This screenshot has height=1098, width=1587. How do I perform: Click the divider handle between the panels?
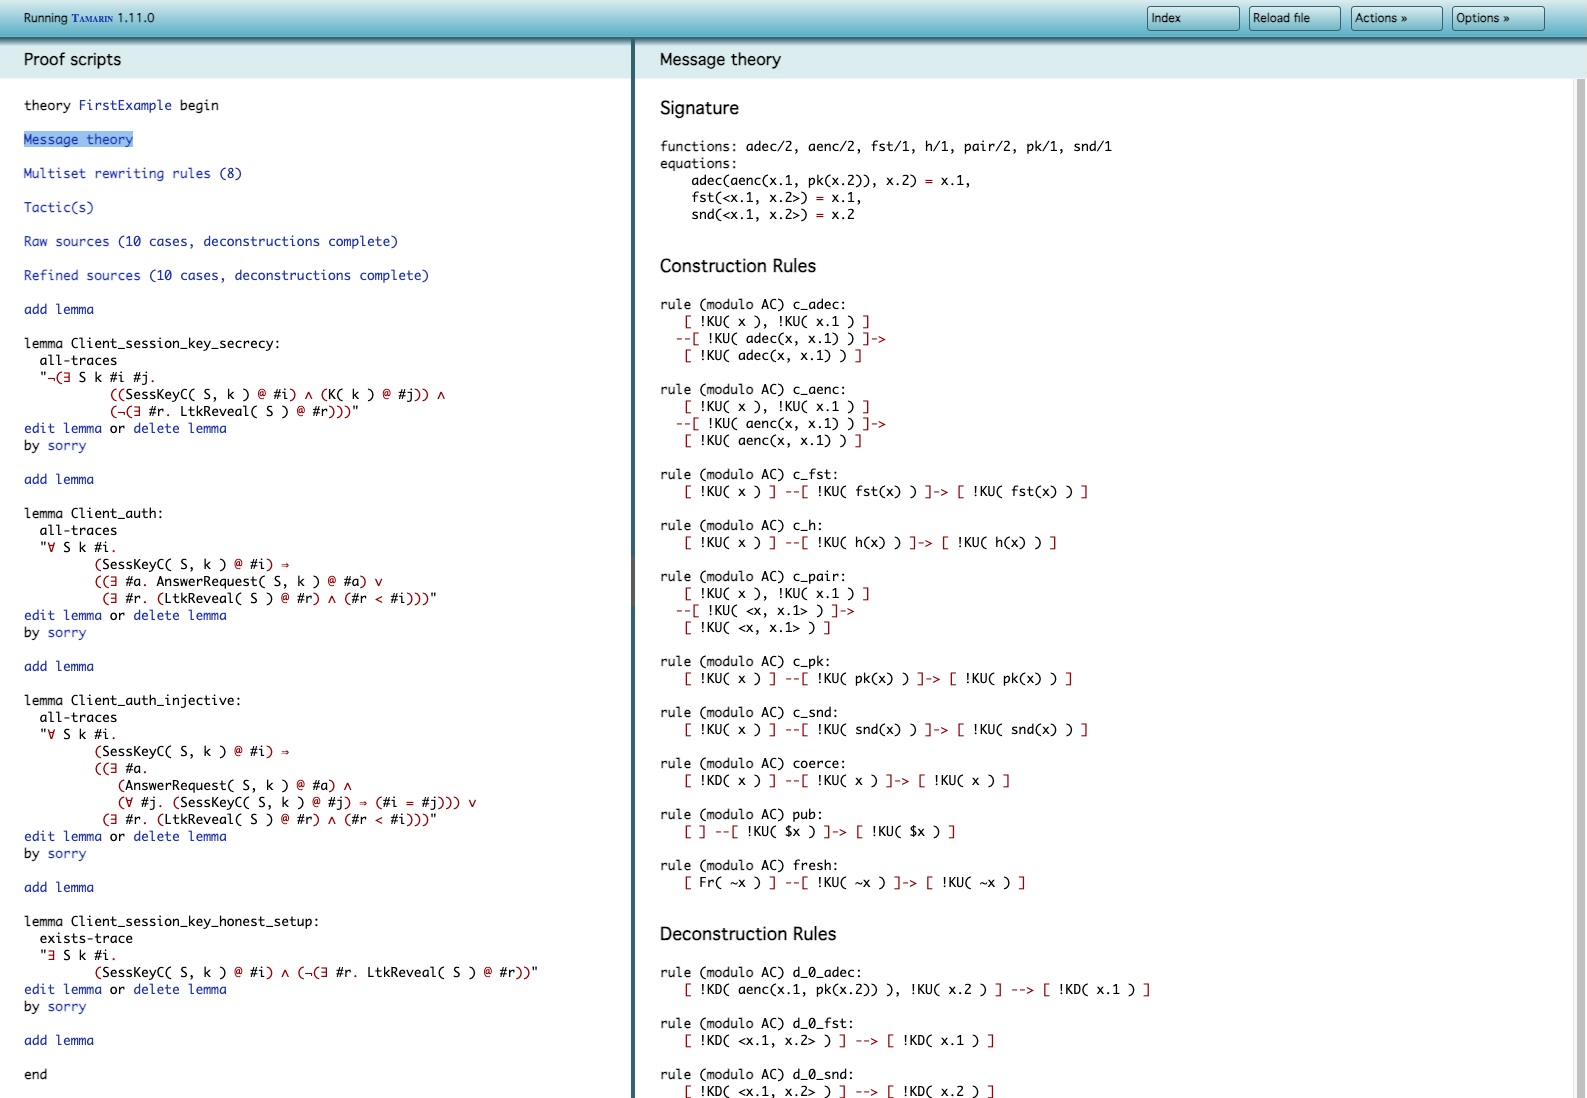633,580
